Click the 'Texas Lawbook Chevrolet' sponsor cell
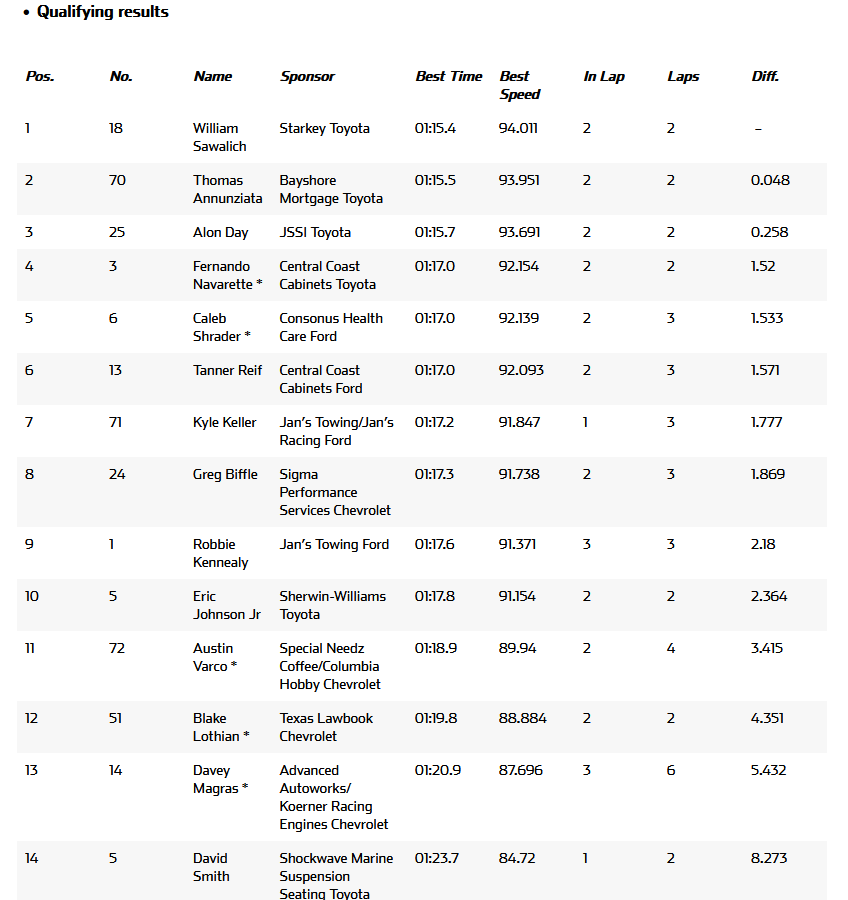The image size is (848, 900). click(x=326, y=727)
